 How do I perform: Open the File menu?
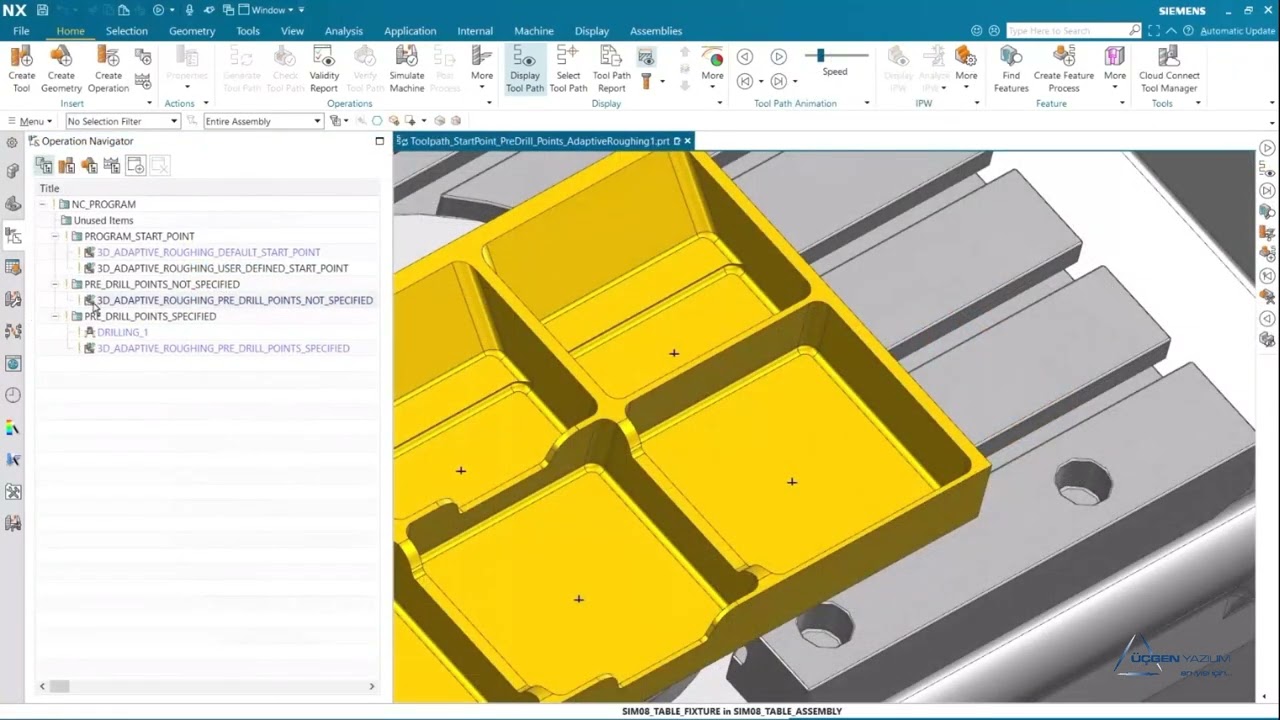point(21,31)
